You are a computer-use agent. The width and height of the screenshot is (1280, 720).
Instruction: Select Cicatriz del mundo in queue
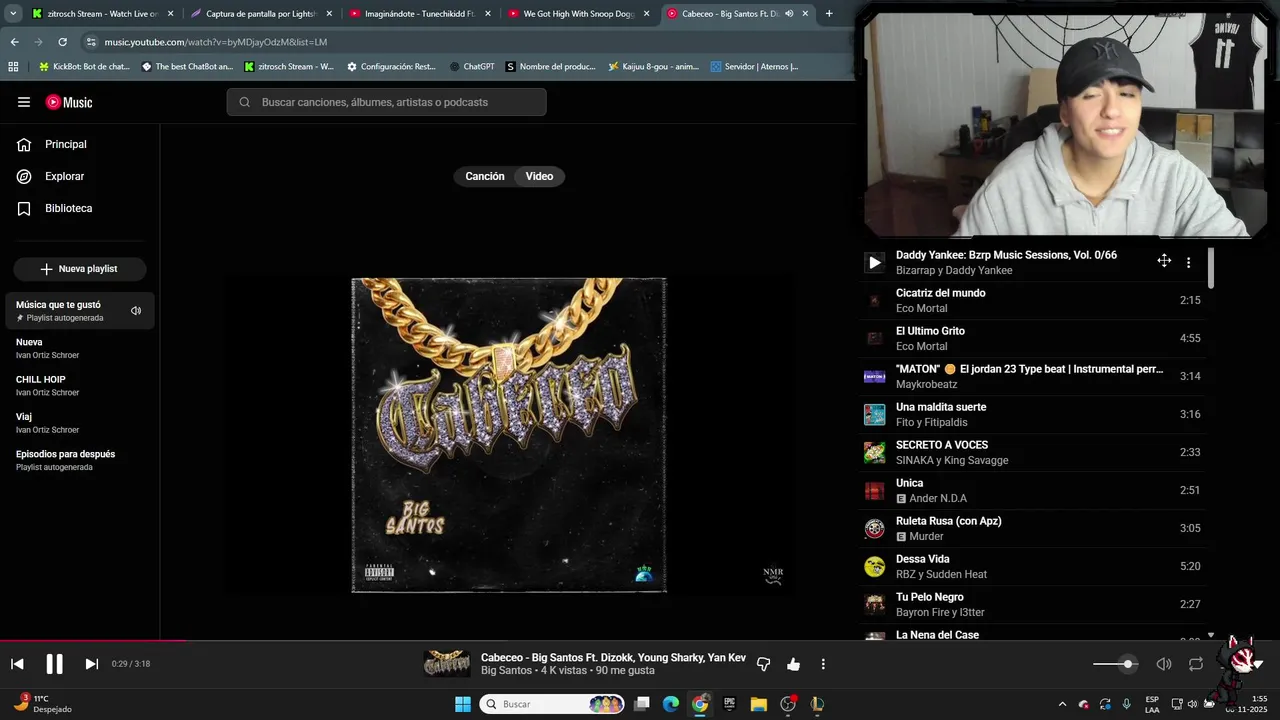pos(1033,300)
